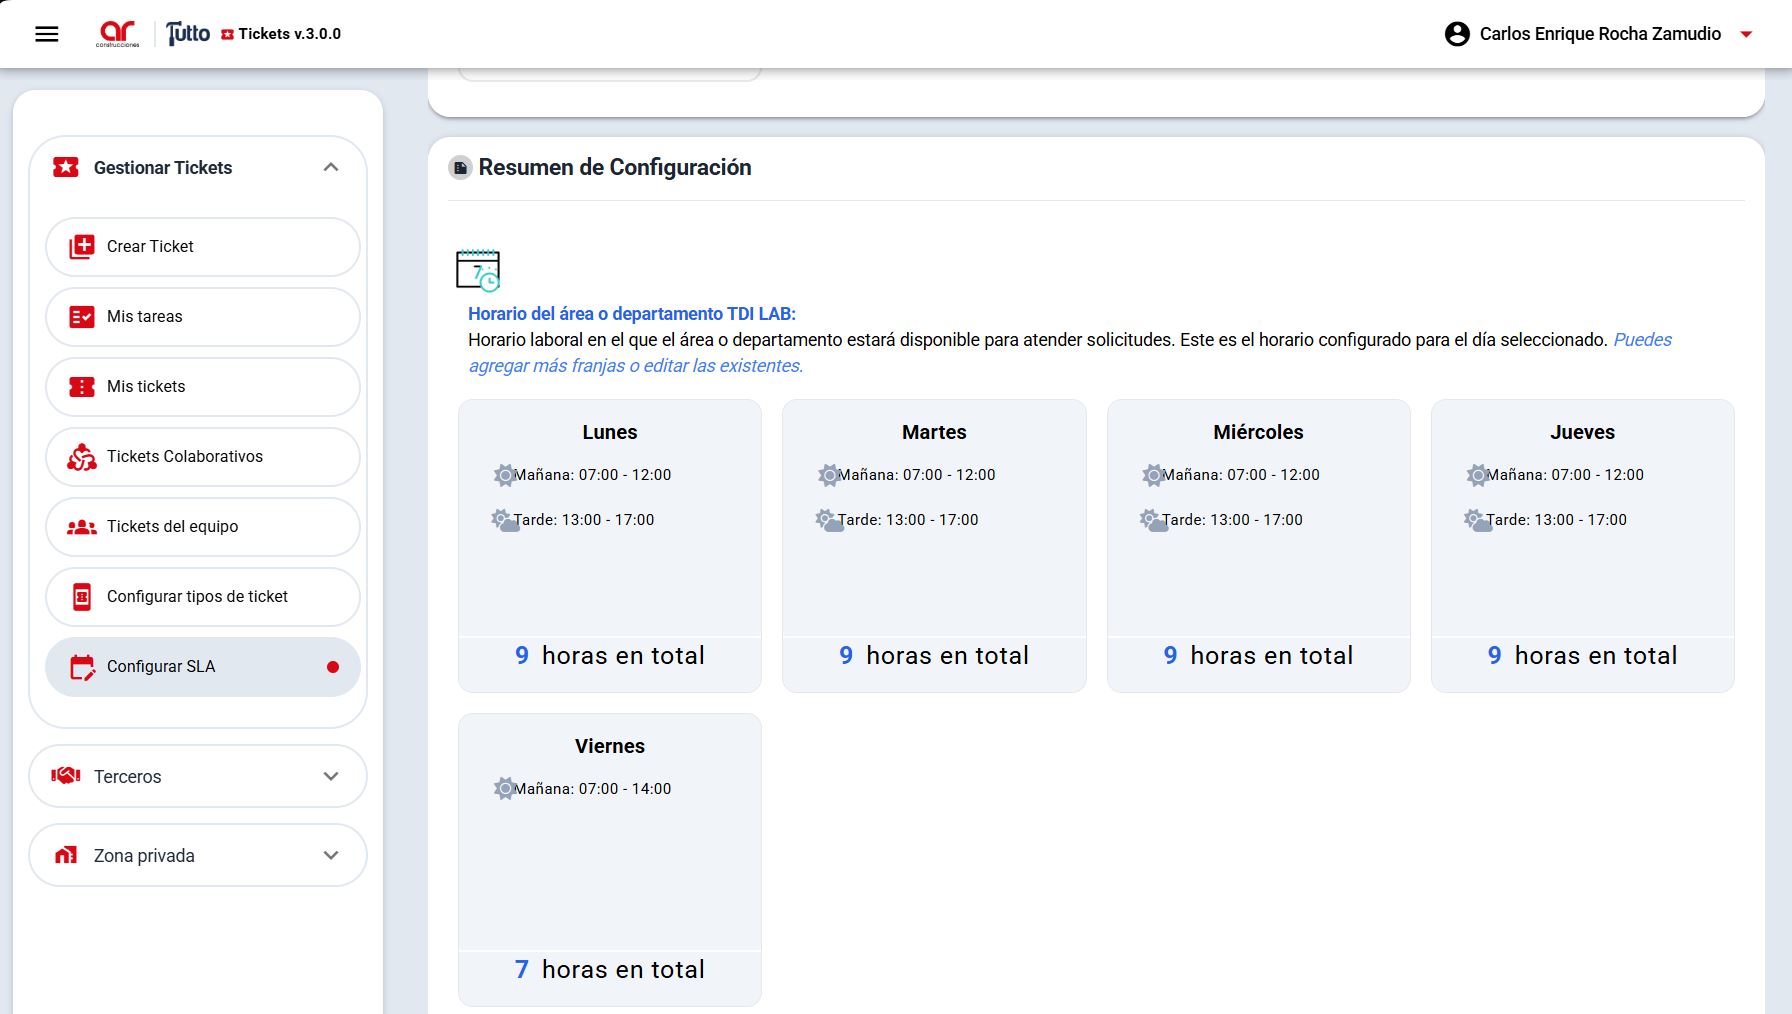Screen dimensions: 1792x1014
Task: Expand the Terceros section
Action: 331,777
